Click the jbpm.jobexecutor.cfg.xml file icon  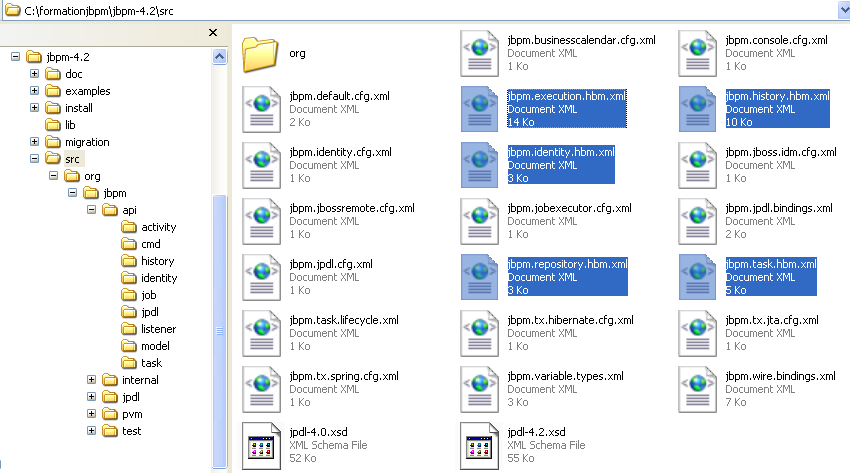tap(479, 220)
